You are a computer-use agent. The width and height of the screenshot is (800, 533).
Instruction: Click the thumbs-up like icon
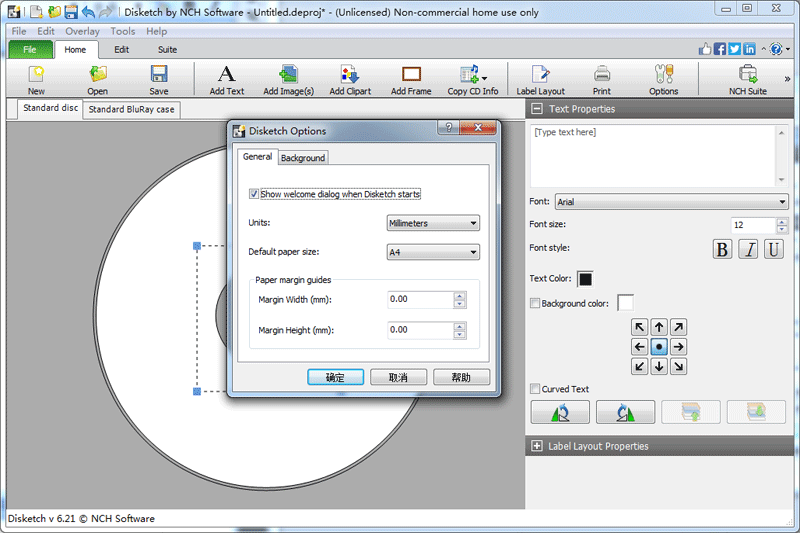coord(705,49)
